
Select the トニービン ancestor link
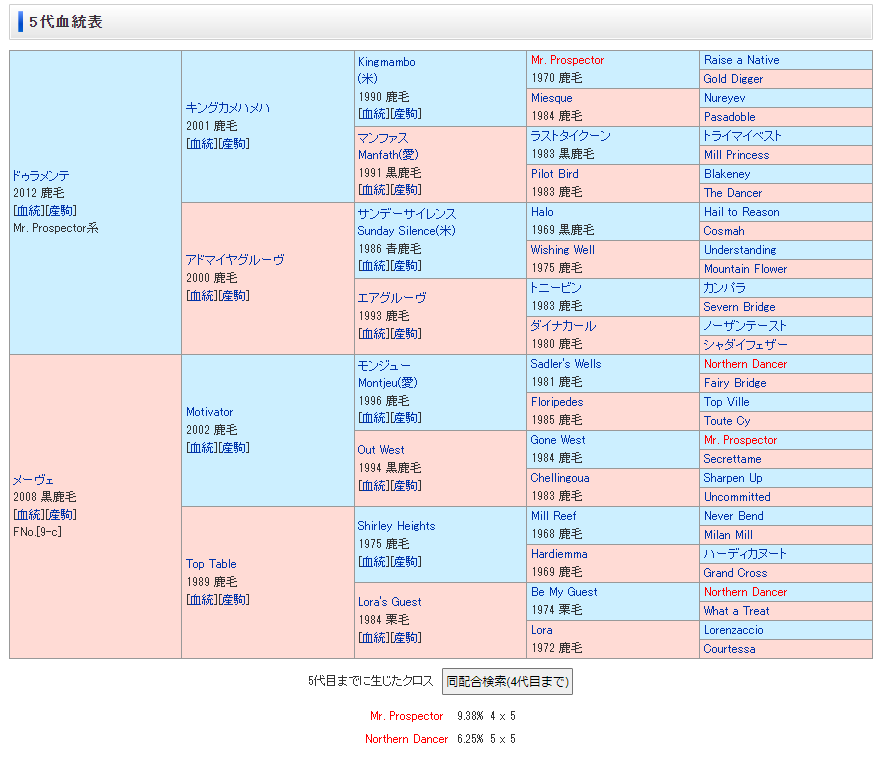[x=556, y=288]
